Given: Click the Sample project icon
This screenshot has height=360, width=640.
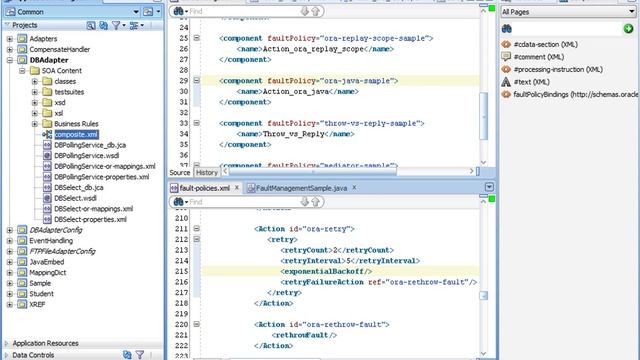Looking at the screenshot, I should [x=22, y=283].
